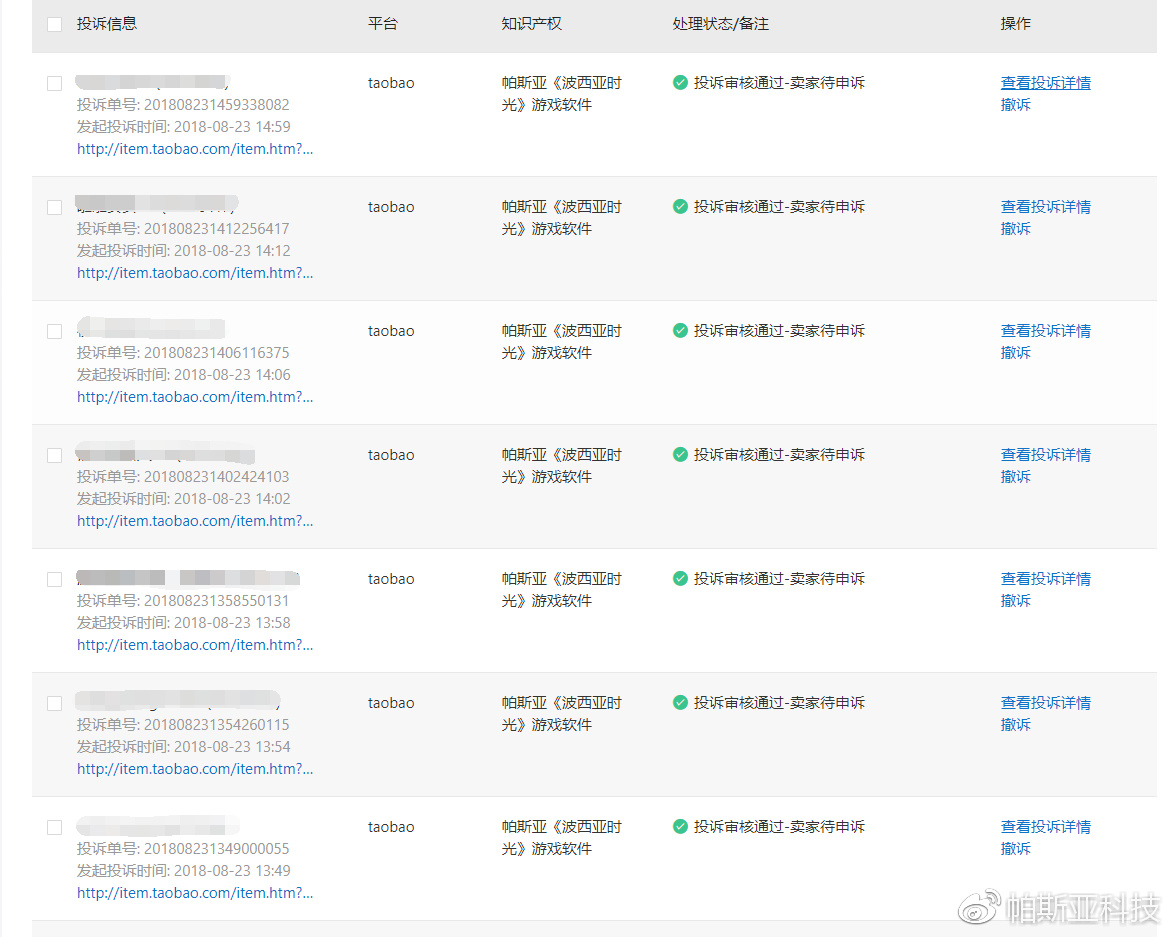Click complaint time 2018-08-23 13:58
Screen dimensions: 1171x937
click(x=232, y=623)
